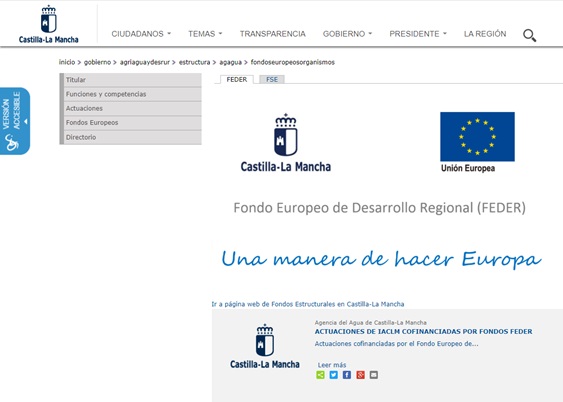Open the search magnifier icon
This screenshot has height=402, width=563.
530,36
